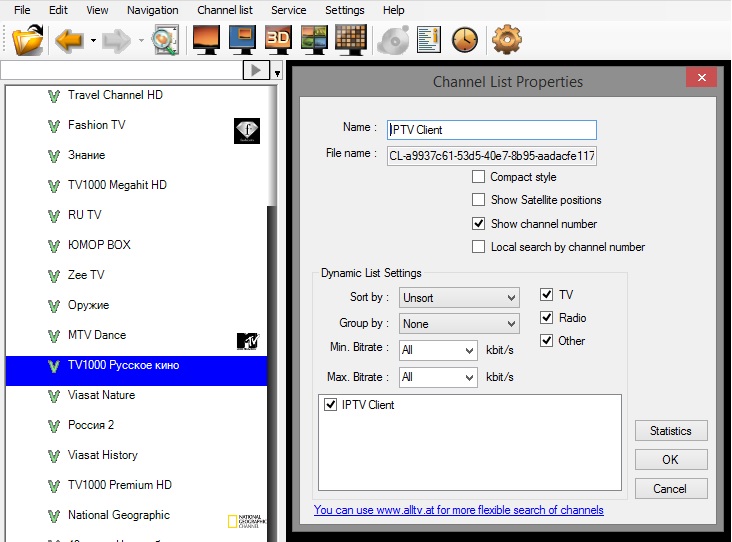Open settings with the orange gear icon

tap(507, 41)
